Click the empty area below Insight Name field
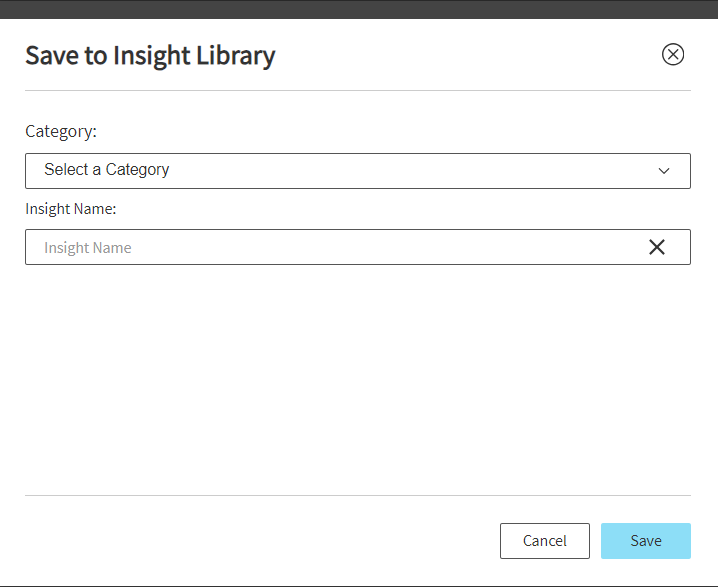Viewport: 718px width, 587px height. click(x=358, y=379)
